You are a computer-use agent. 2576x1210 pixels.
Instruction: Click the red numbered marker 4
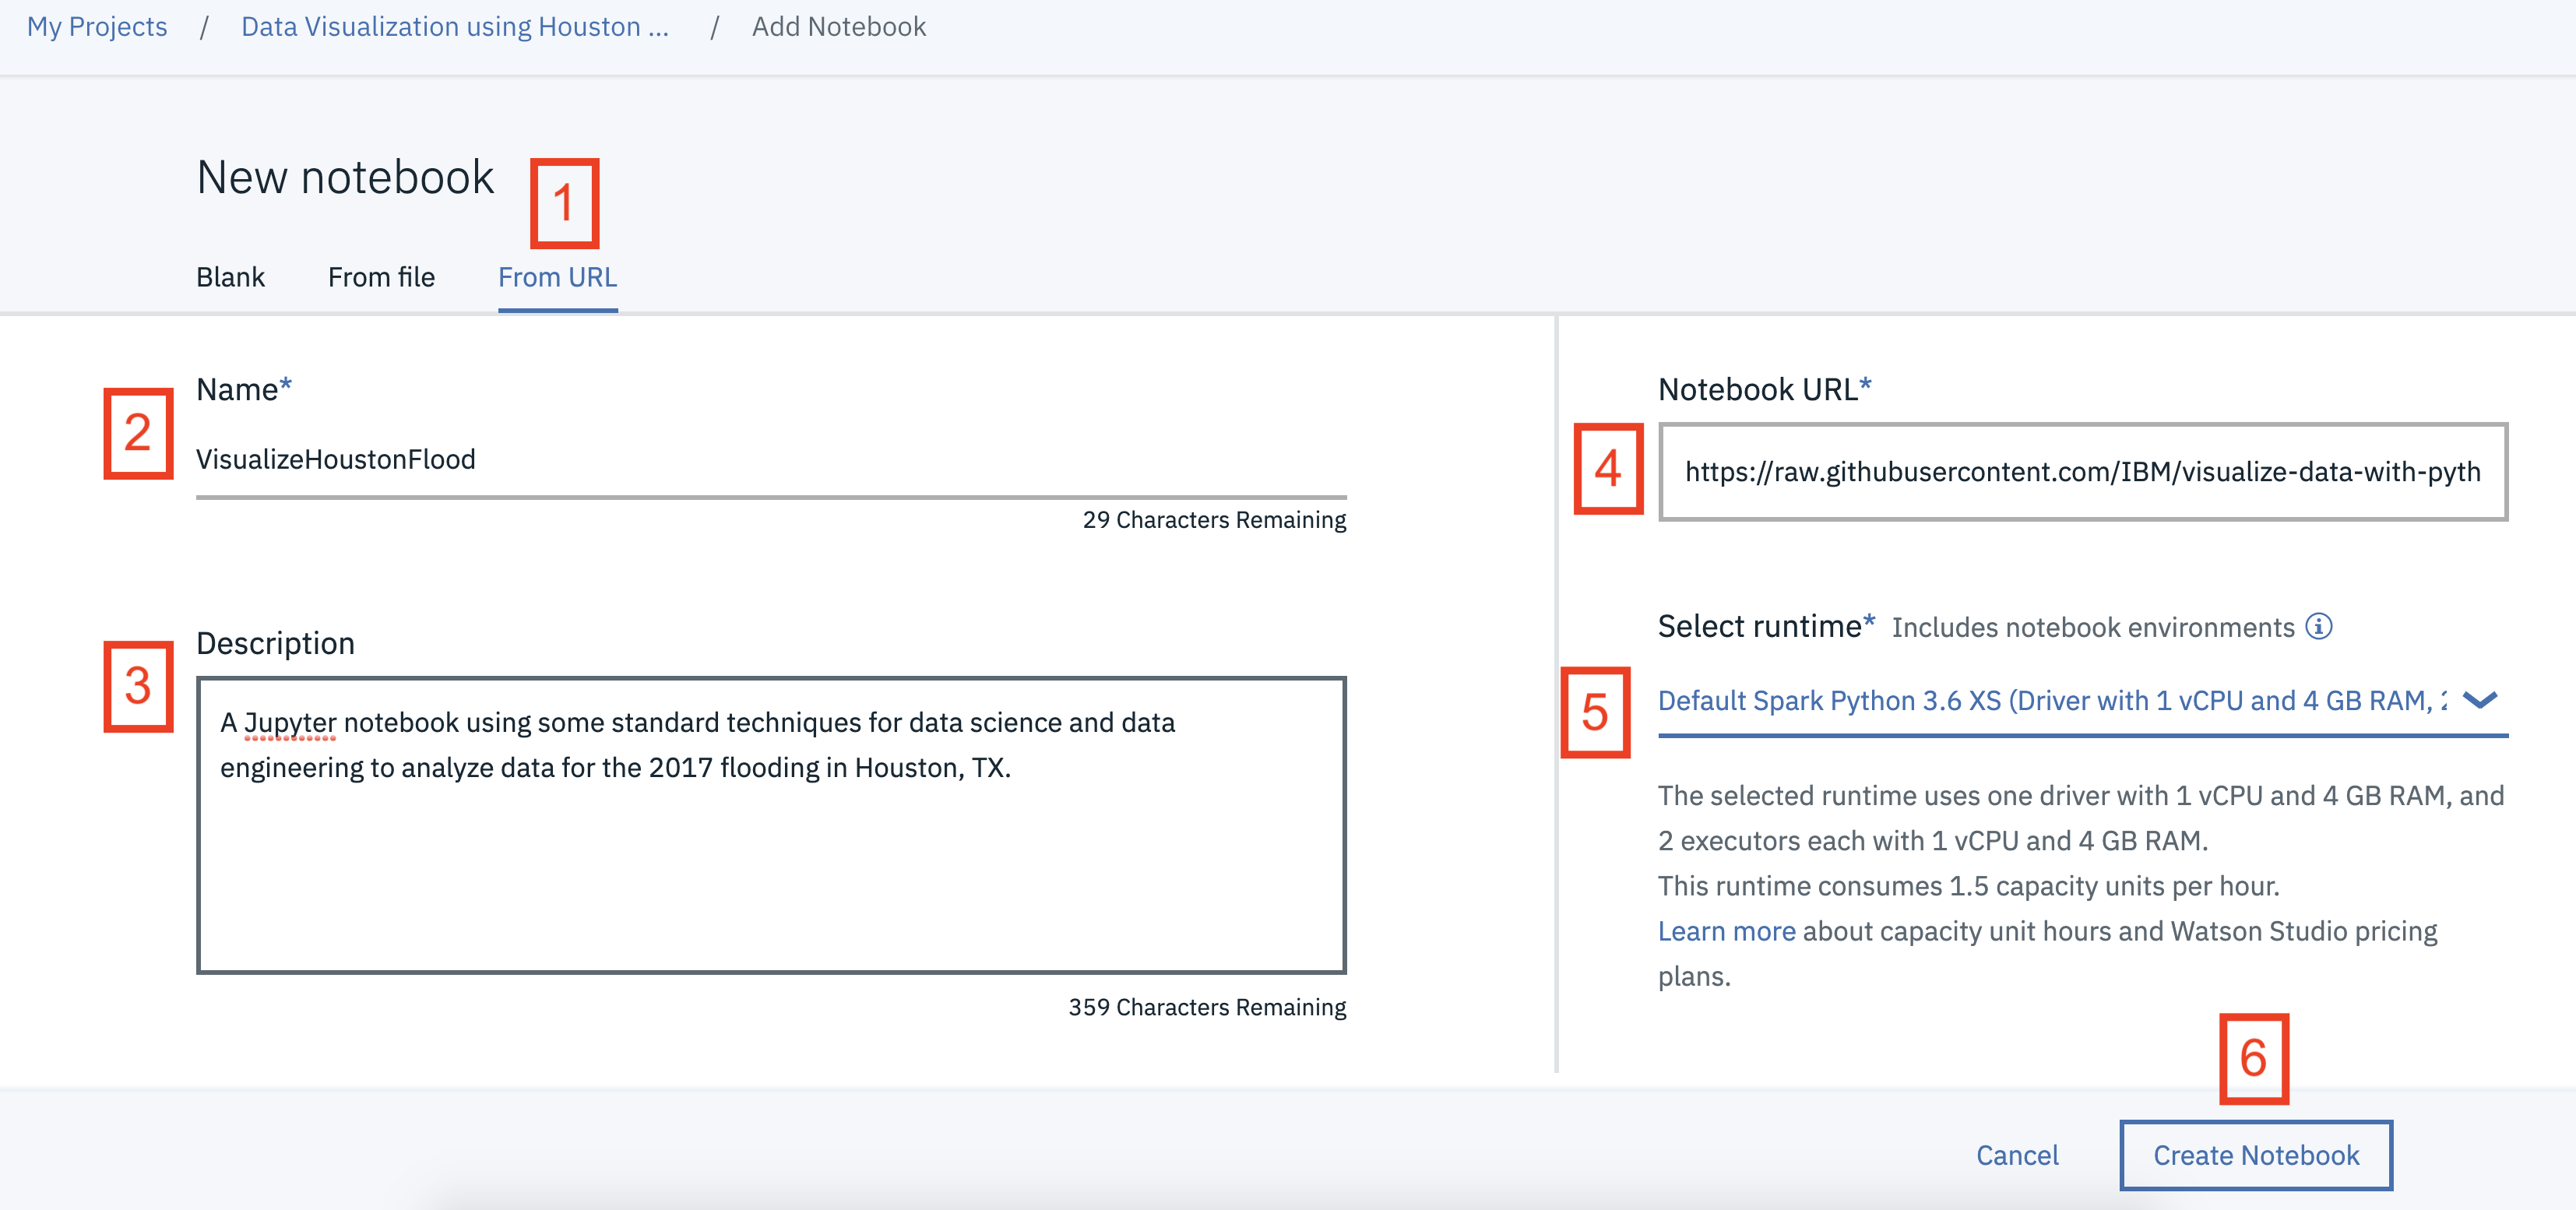coord(1608,468)
